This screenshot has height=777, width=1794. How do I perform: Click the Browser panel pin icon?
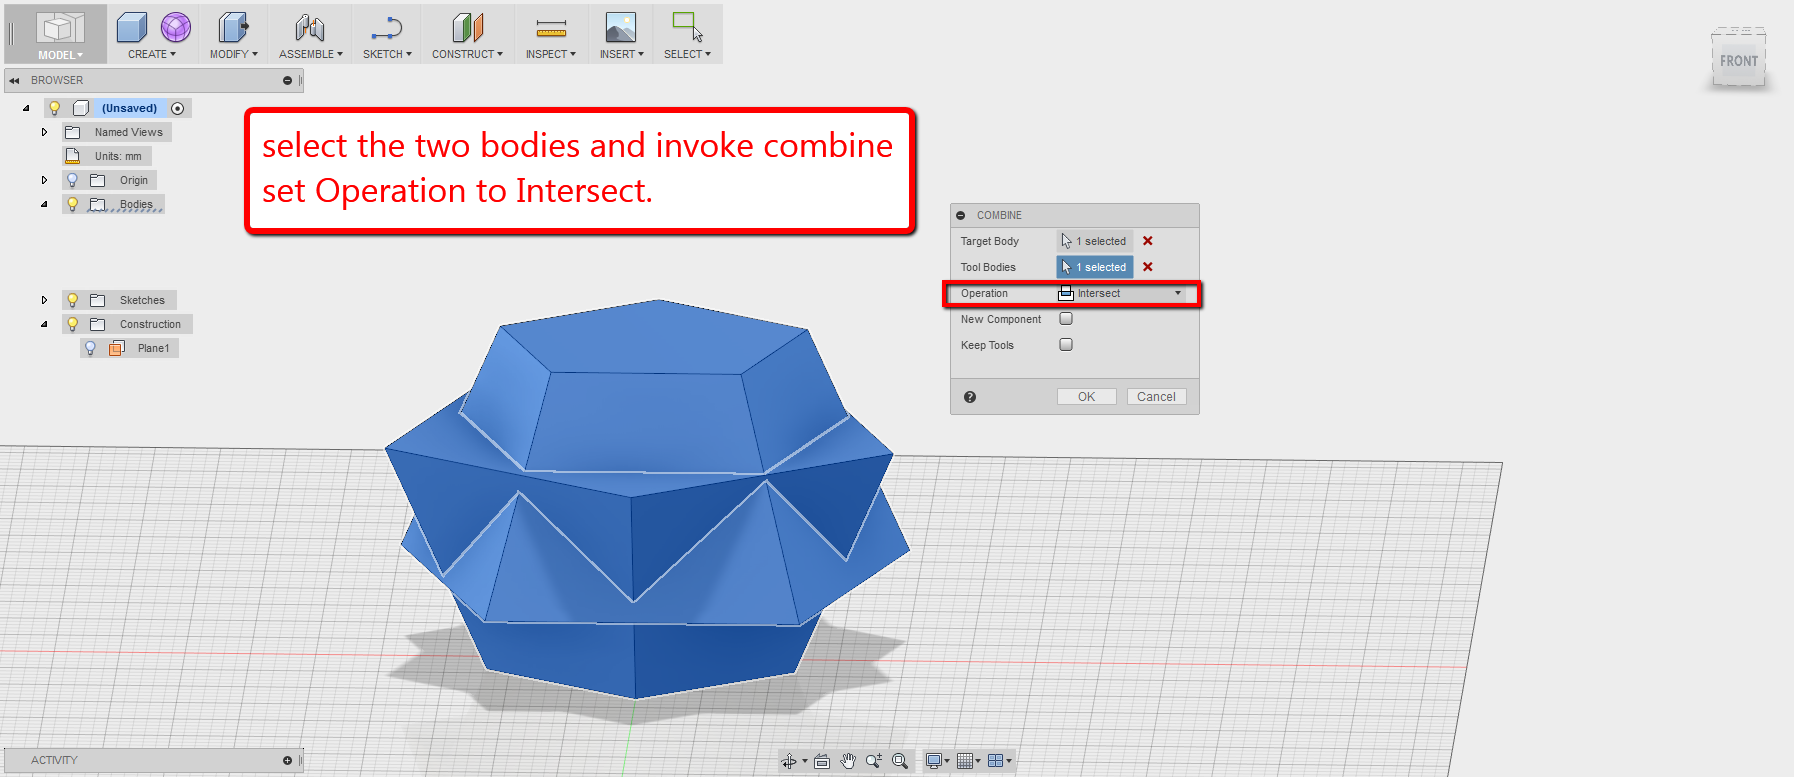point(287,80)
